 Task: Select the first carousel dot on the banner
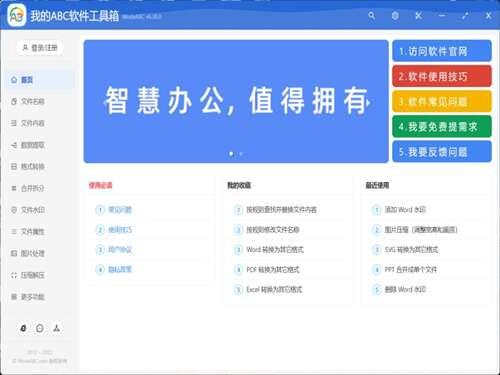(x=231, y=154)
